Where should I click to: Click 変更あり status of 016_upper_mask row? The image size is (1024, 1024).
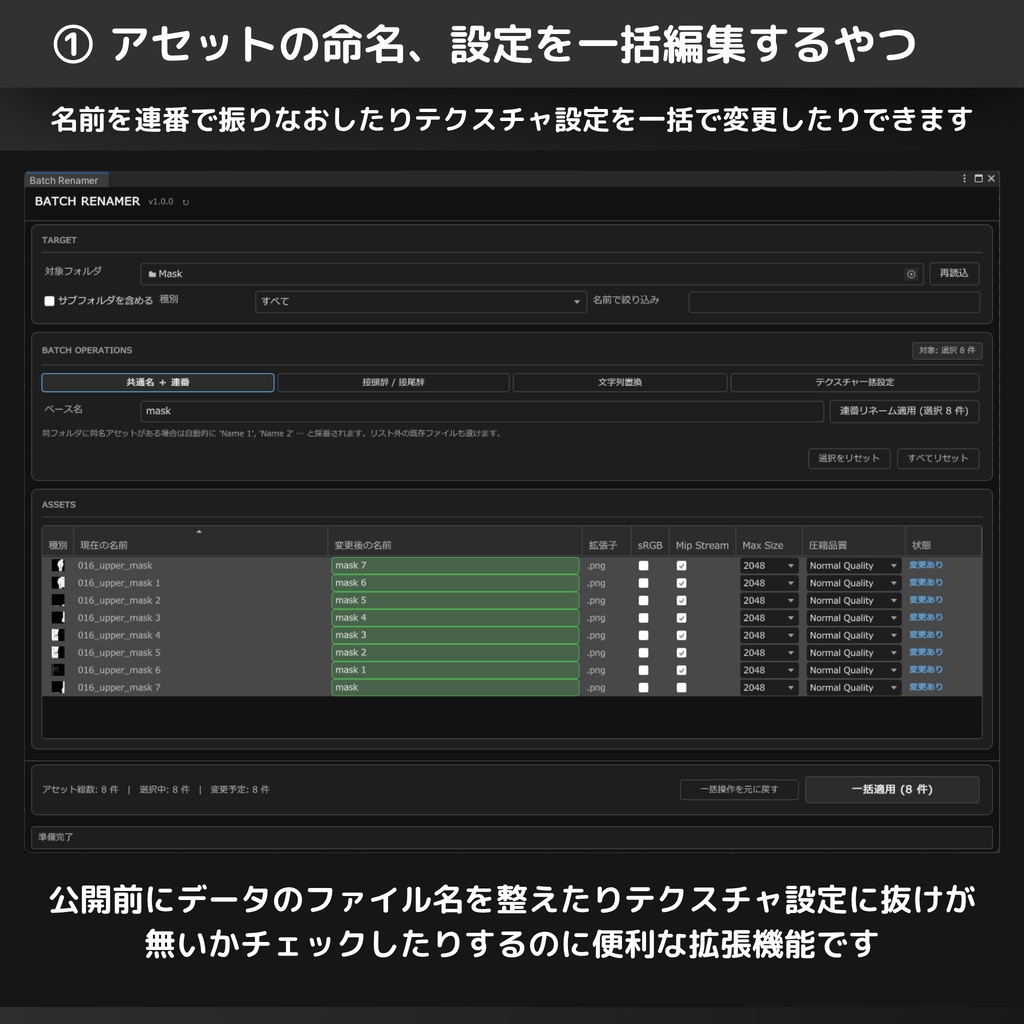coord(925,565)
